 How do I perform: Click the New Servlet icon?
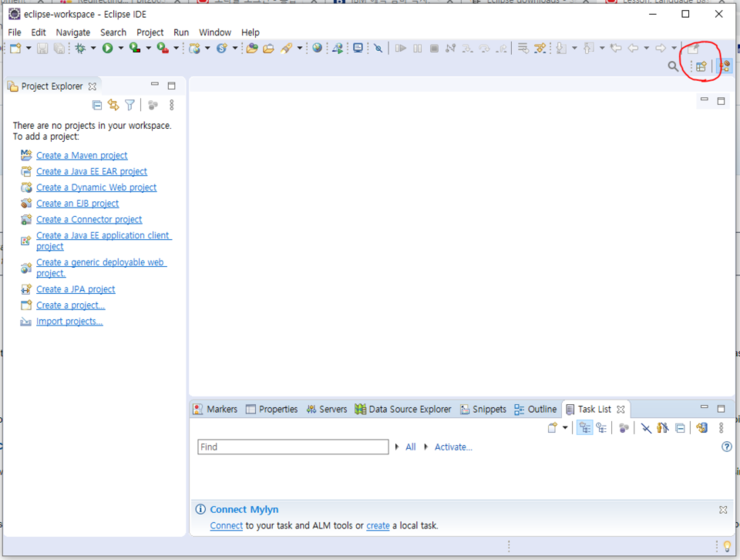[x=222, y=48]
